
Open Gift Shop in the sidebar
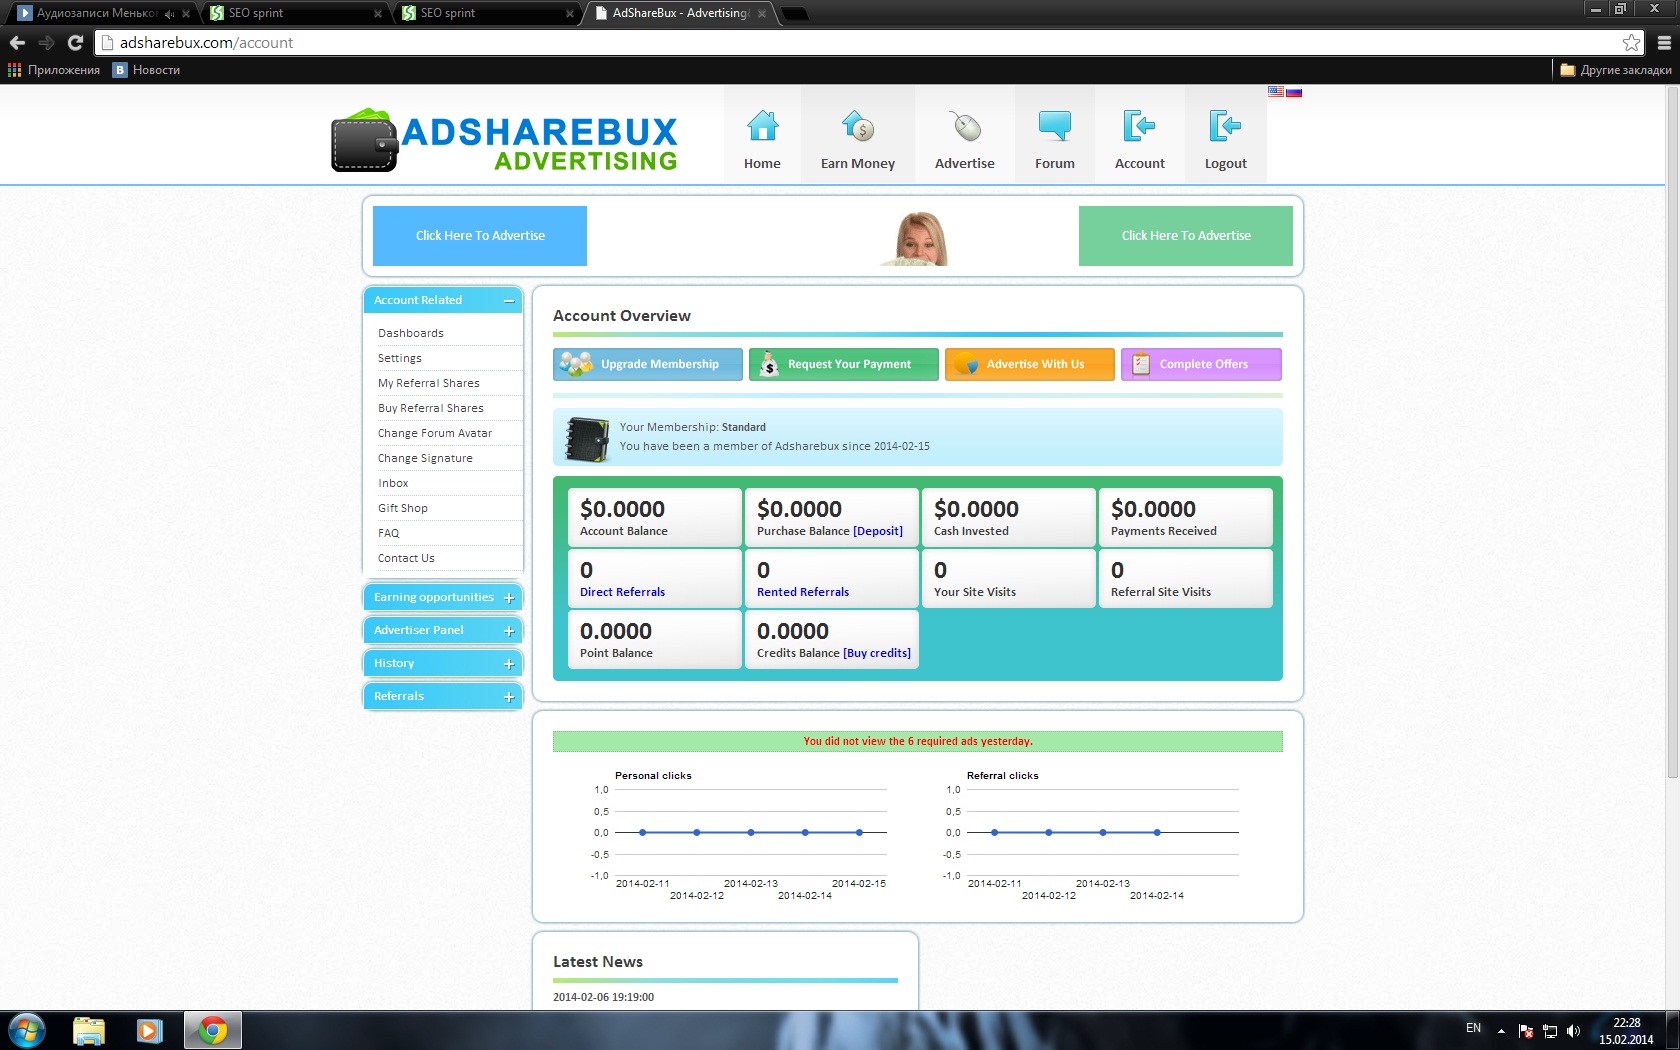(403, 508)
